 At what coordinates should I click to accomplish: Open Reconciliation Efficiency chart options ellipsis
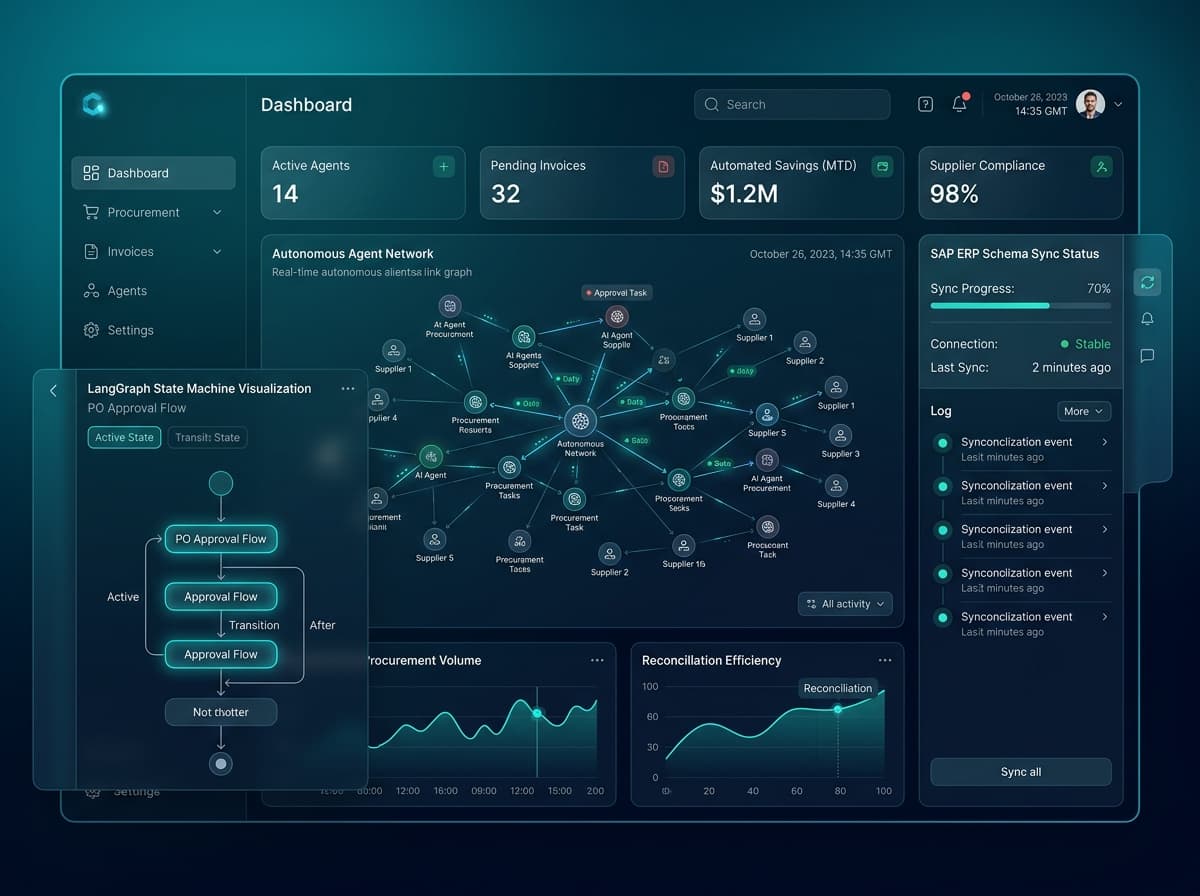[885, 661]
